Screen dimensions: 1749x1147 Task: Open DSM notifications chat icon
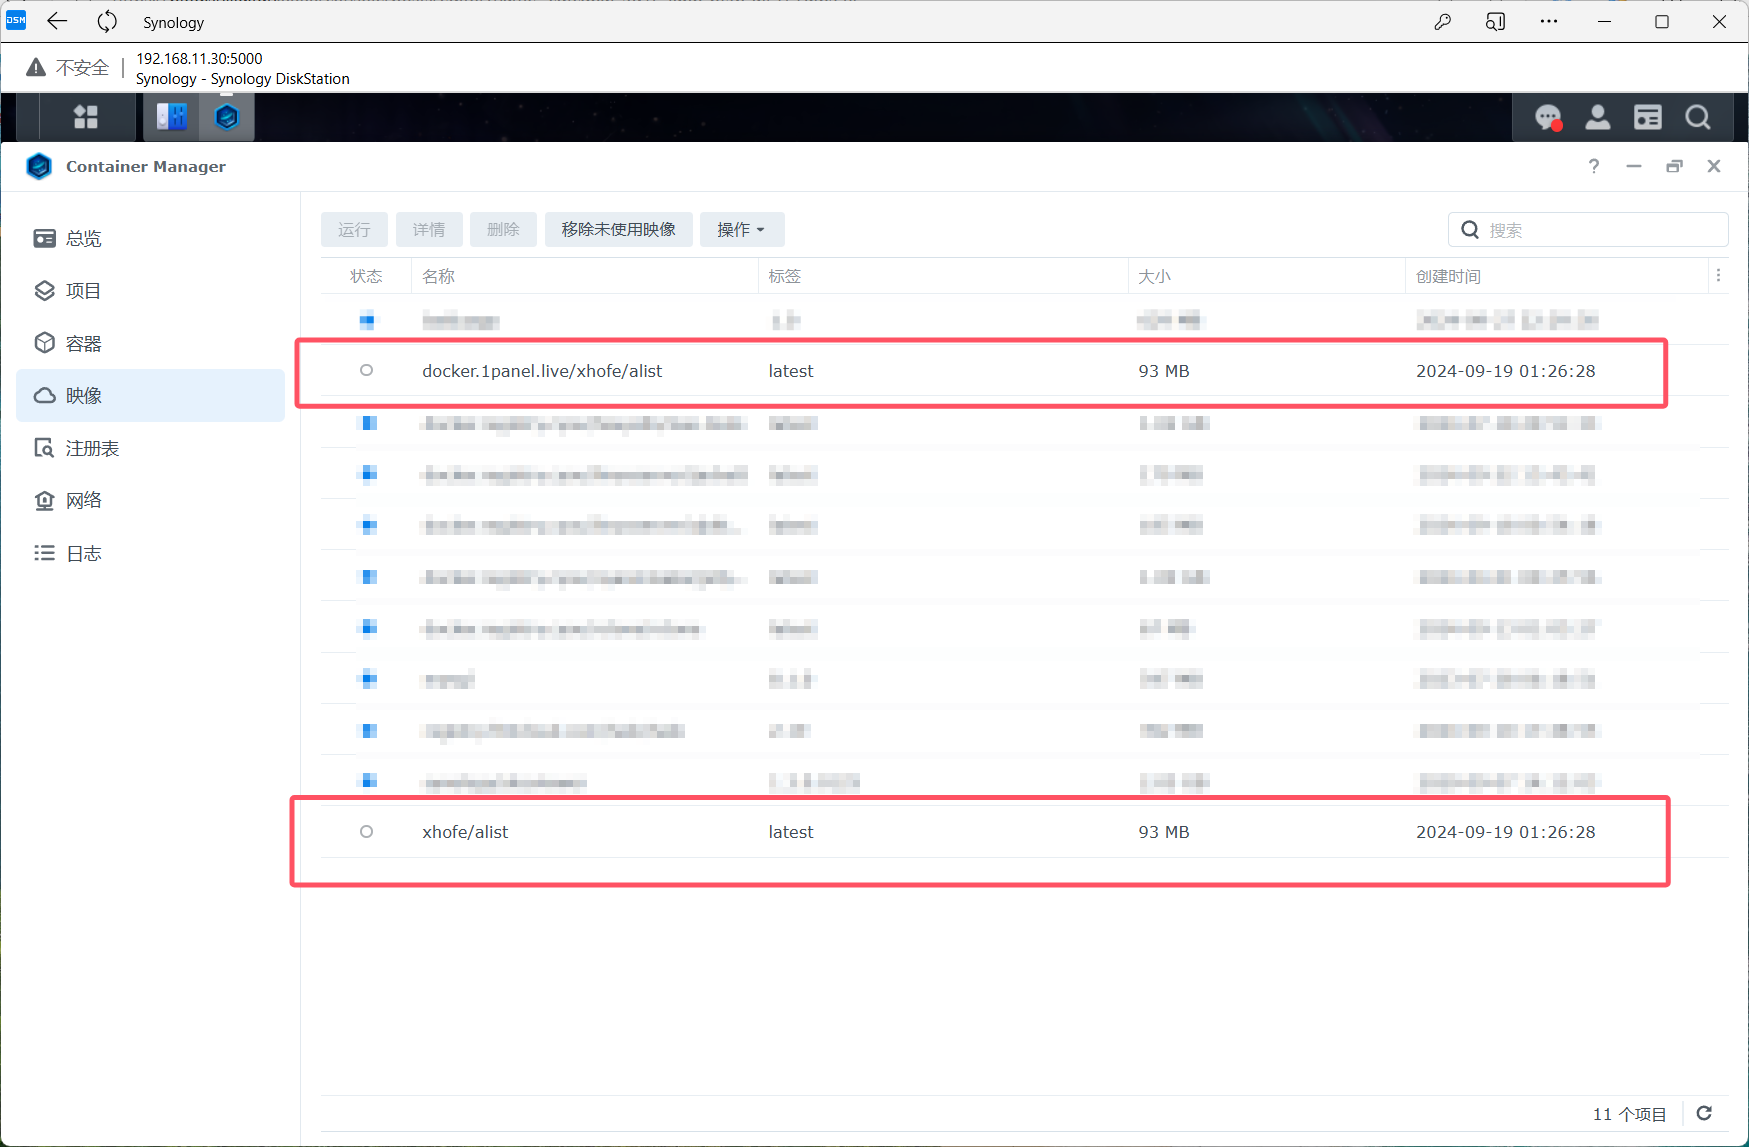click(x=1548, y=118)
